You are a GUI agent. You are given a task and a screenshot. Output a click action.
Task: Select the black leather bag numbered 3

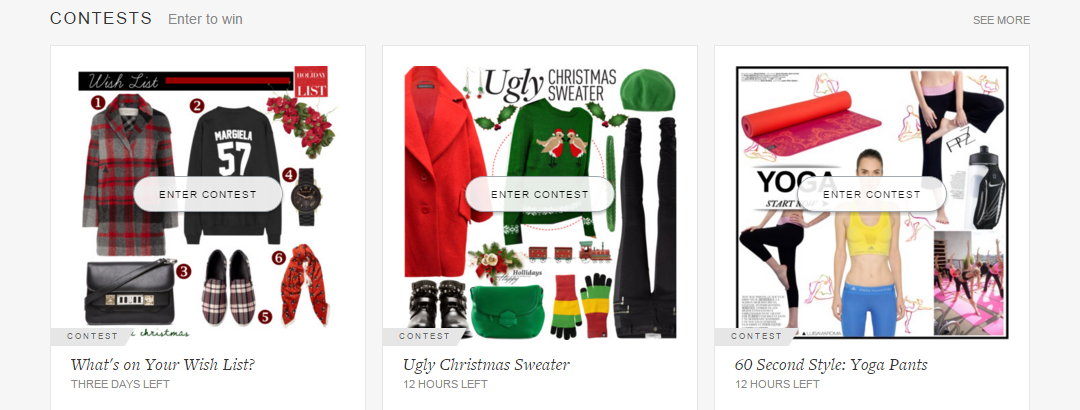point(129,291)
